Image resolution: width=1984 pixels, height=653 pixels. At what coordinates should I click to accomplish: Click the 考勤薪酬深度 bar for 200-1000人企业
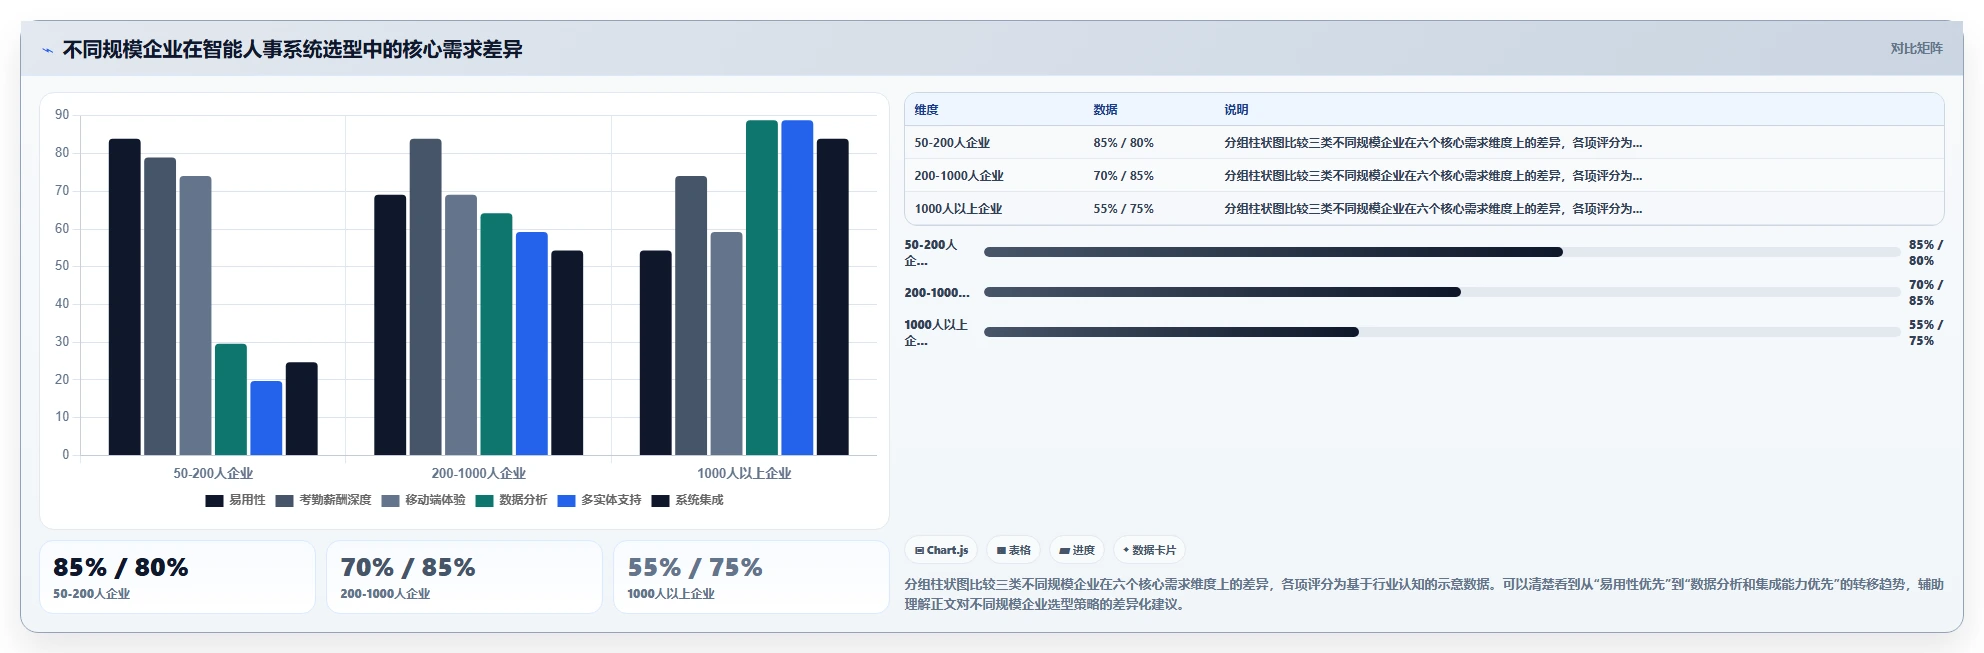point(426,297)
